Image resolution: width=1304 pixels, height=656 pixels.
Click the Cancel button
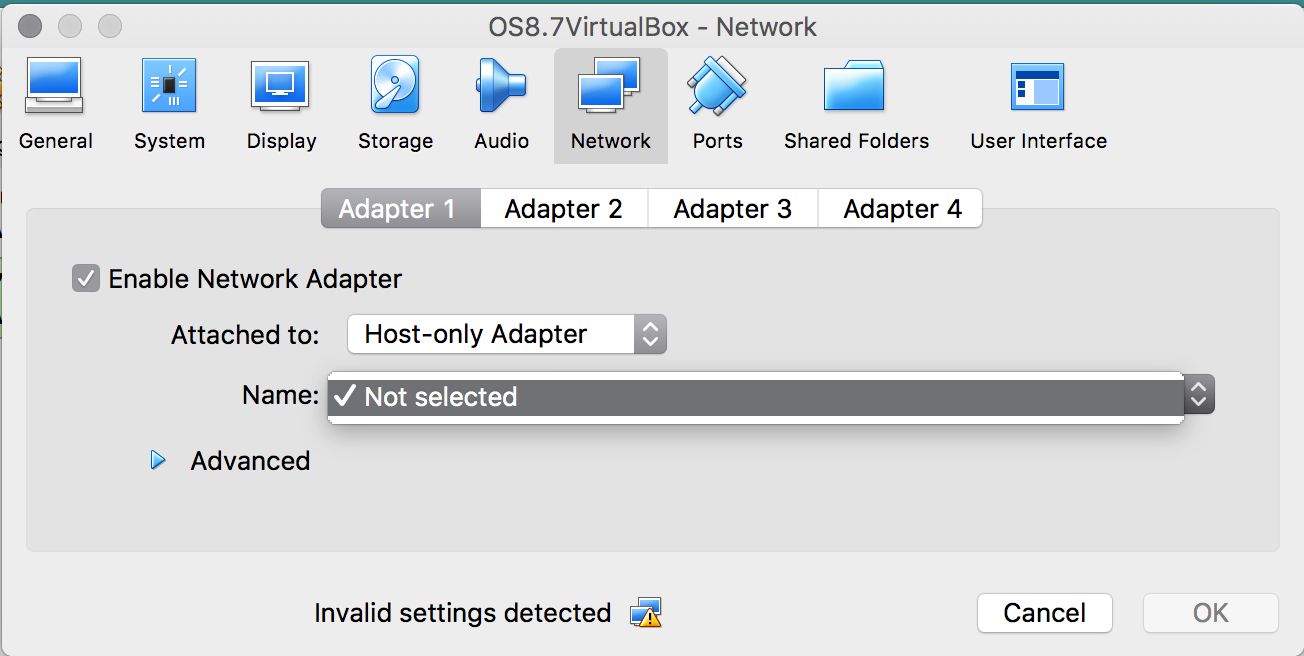(x=1045, y=613)
